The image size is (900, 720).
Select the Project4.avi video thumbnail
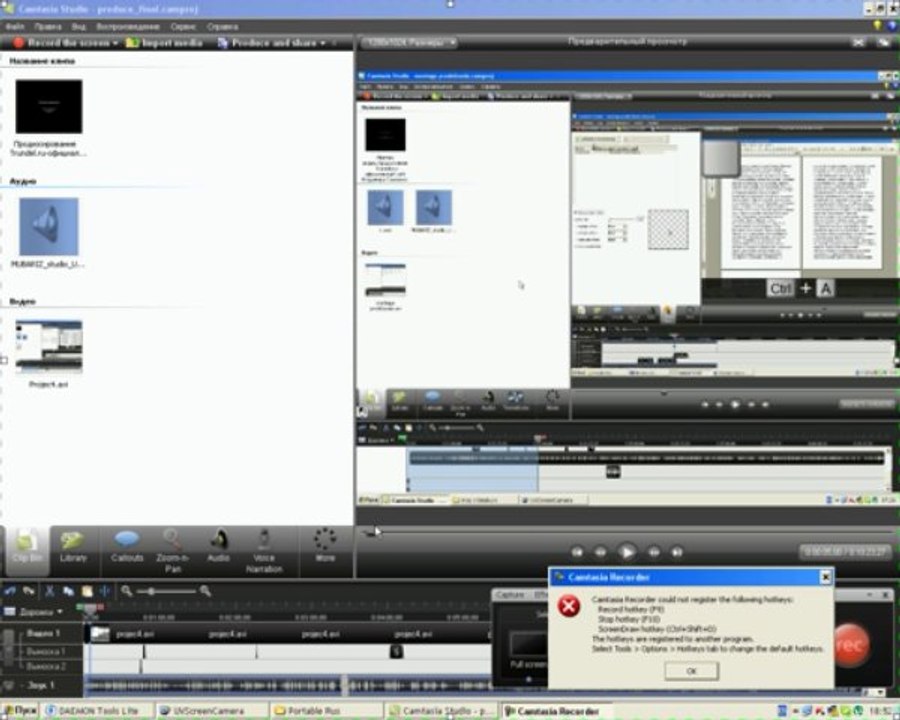[49, 347]
